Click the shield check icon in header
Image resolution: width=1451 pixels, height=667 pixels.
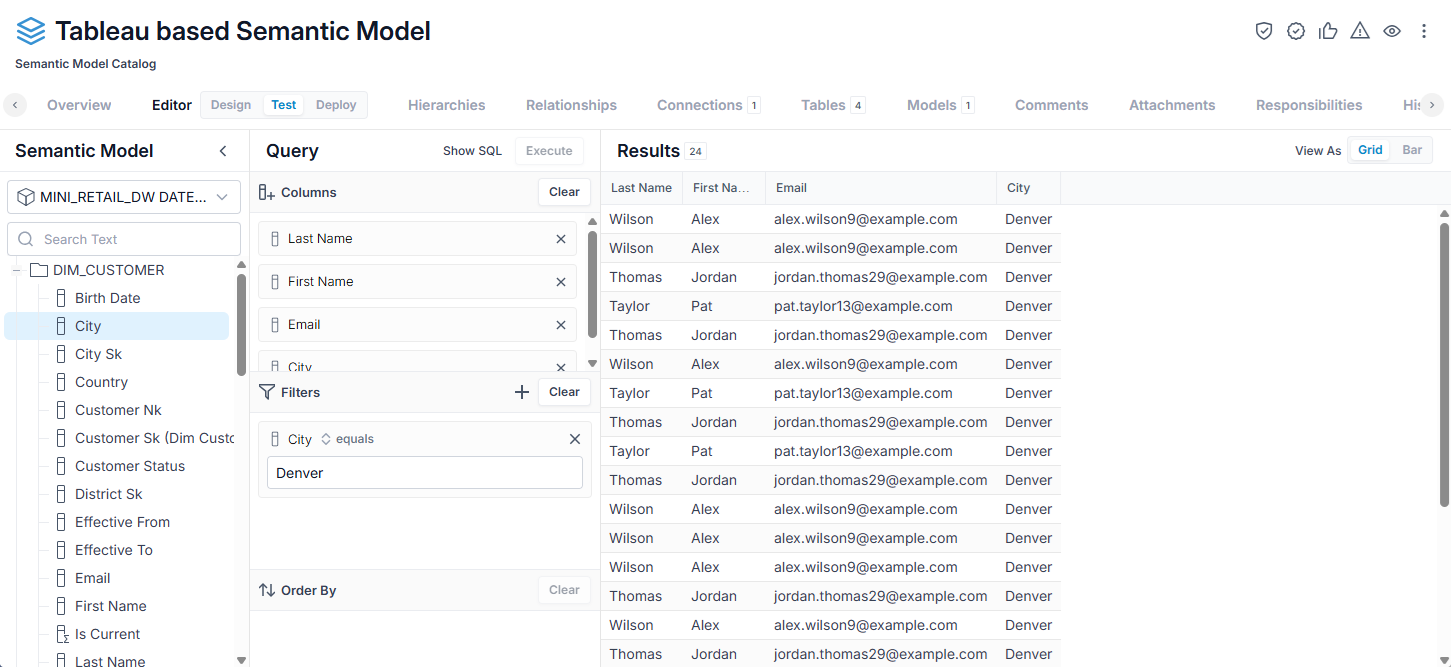coord(1264,31)
